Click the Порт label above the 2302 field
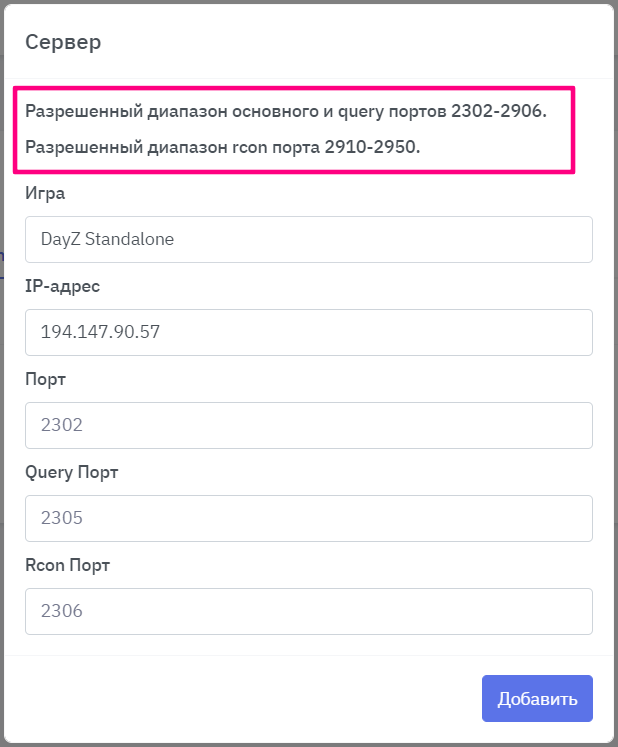The width and height of the screenshot is (618, 747). click(45, 379)
